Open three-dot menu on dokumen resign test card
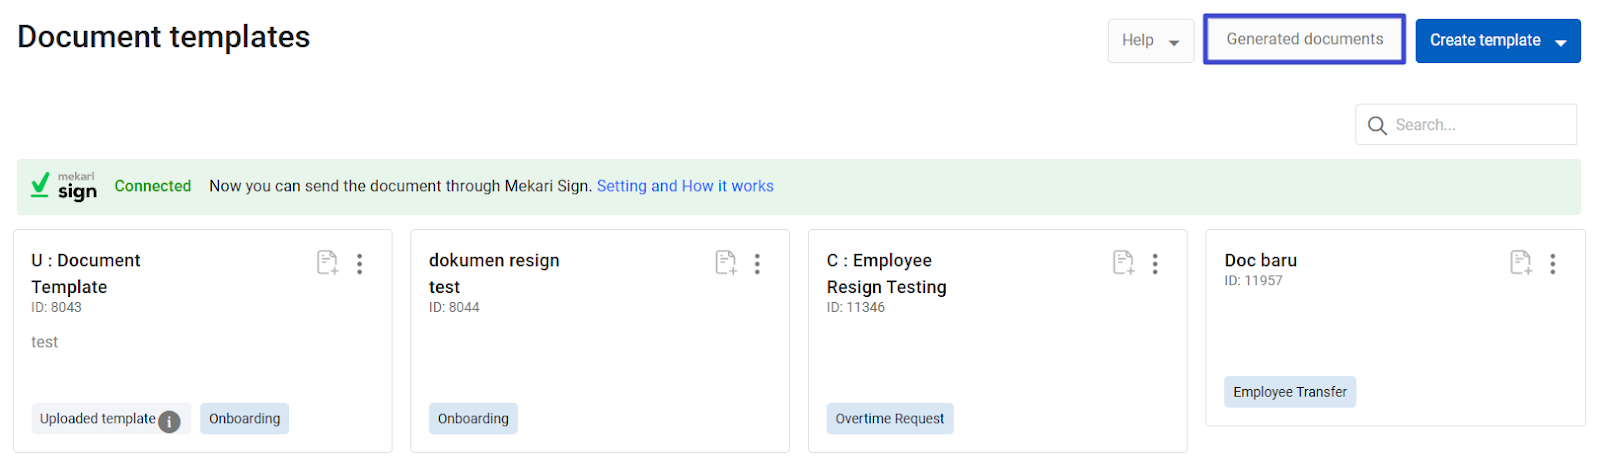Image resolution: width=1600 pixels, height=458 pixels. [x=757, y=263]
